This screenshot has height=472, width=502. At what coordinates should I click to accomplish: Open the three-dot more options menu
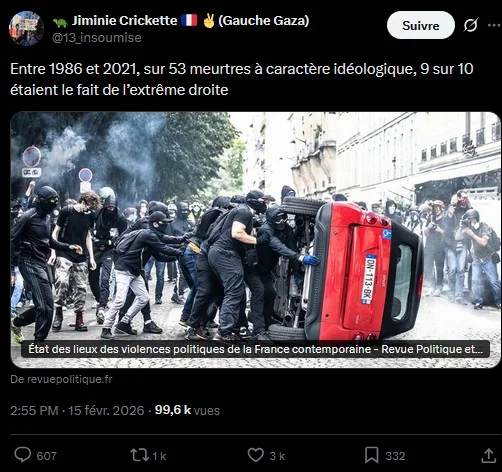coord(495,25)
